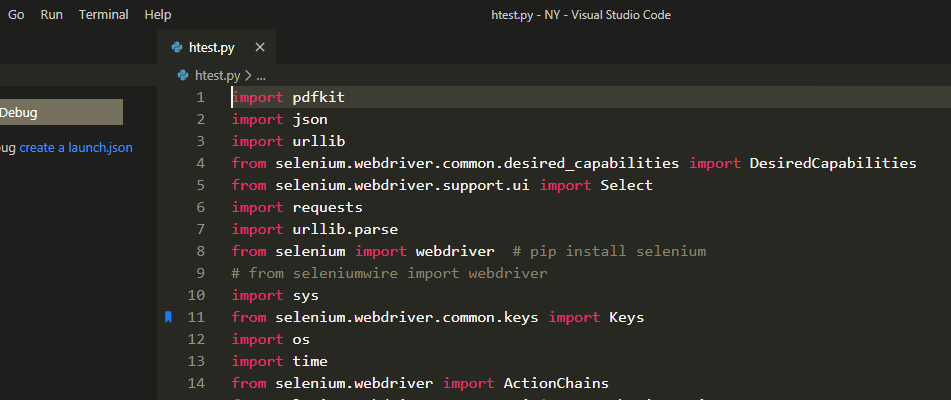Click the Python icon in the breadcrumb
951x400 pixels.
click(183, 75)
